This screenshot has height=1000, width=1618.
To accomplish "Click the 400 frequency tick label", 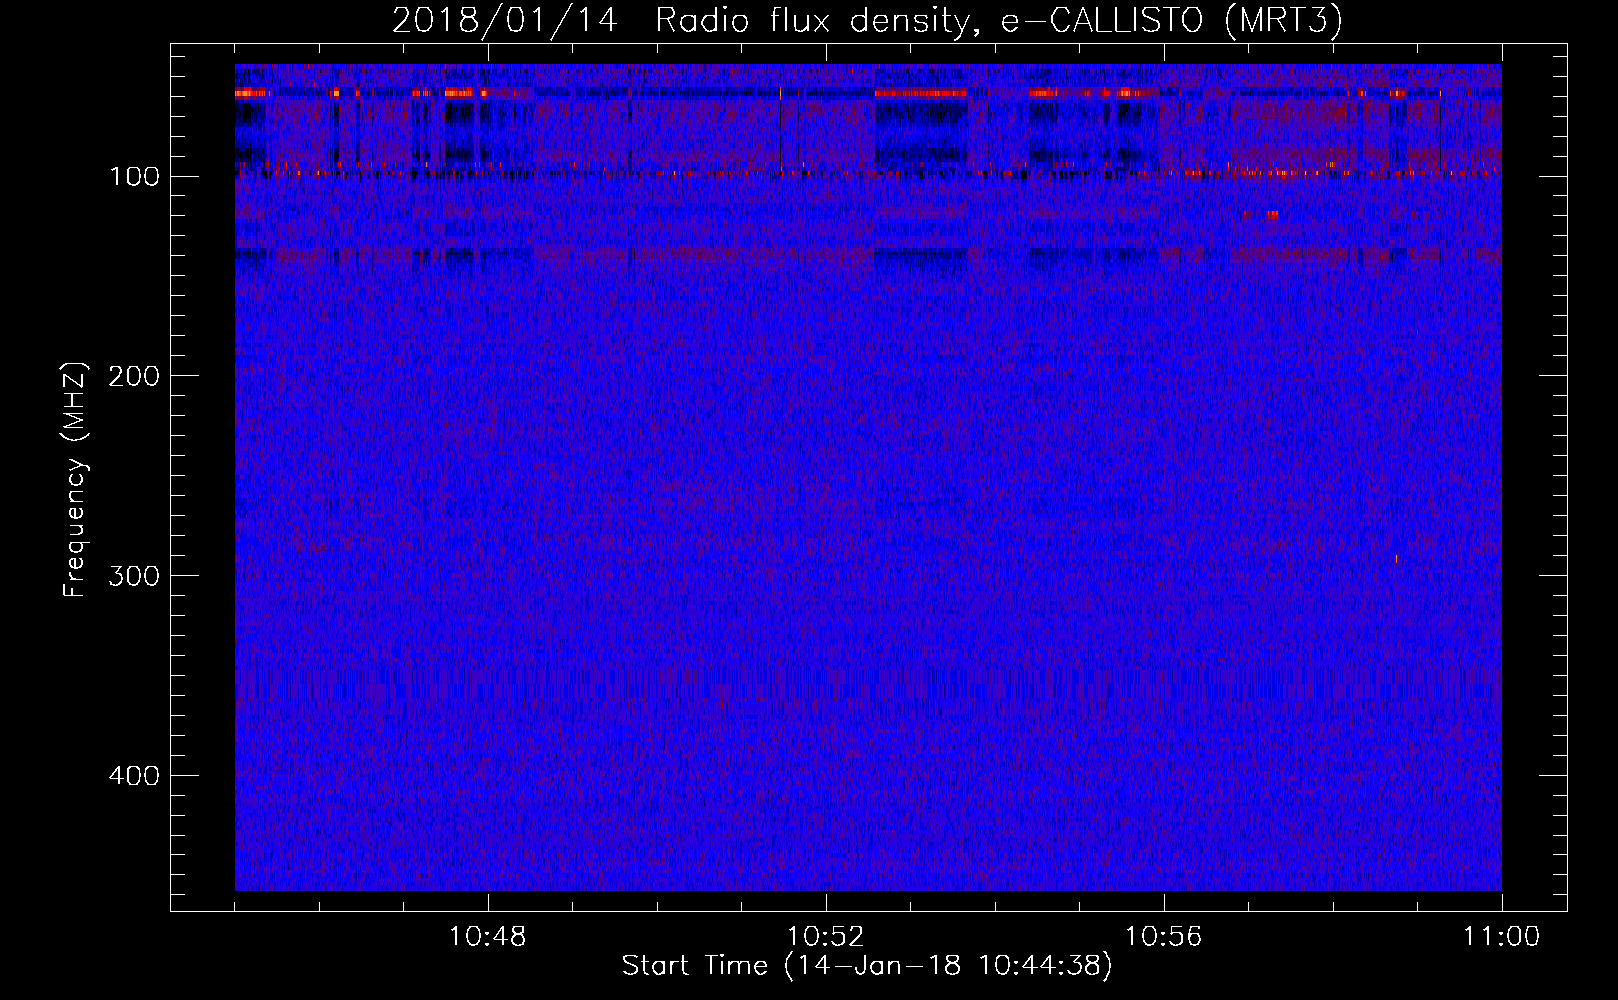I will tap(134, 776).
